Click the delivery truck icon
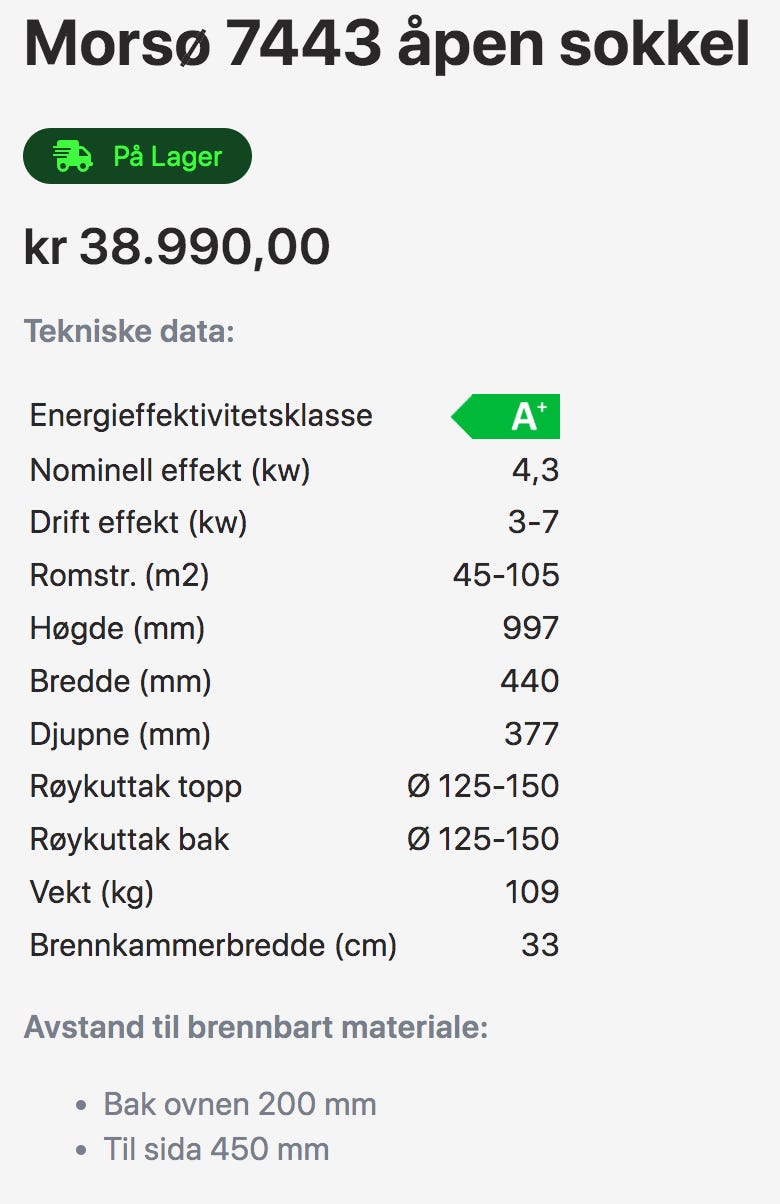The image size is (780, 1204). pyautogui.click(x=72, y=156)
